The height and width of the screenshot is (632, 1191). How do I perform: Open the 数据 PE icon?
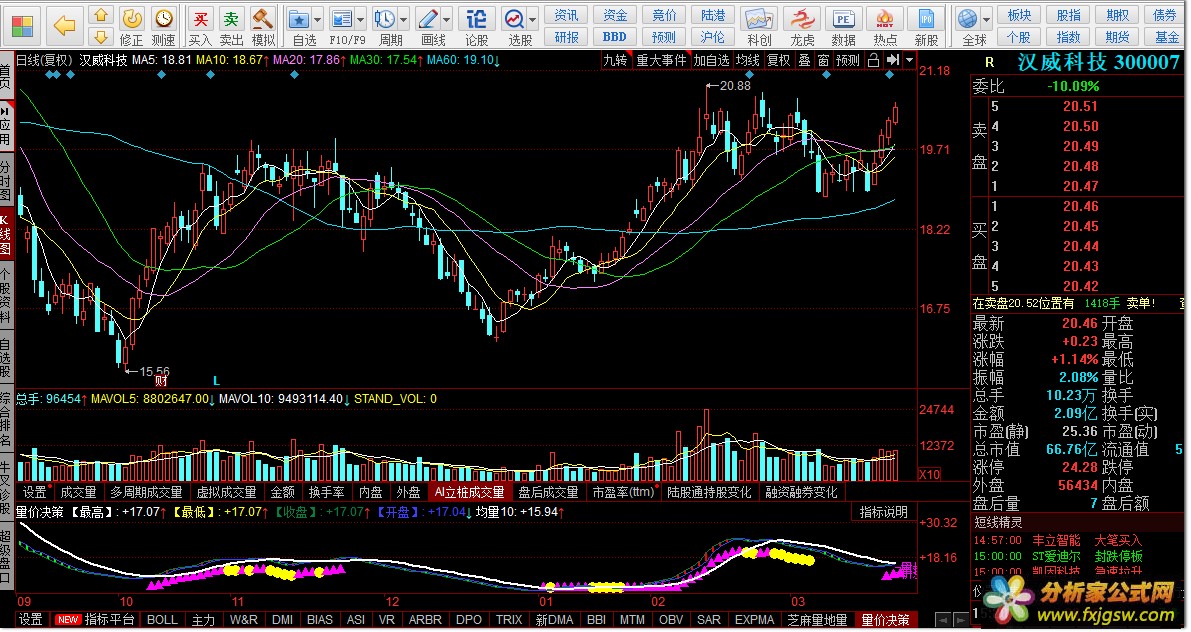(x=843, y=19)
